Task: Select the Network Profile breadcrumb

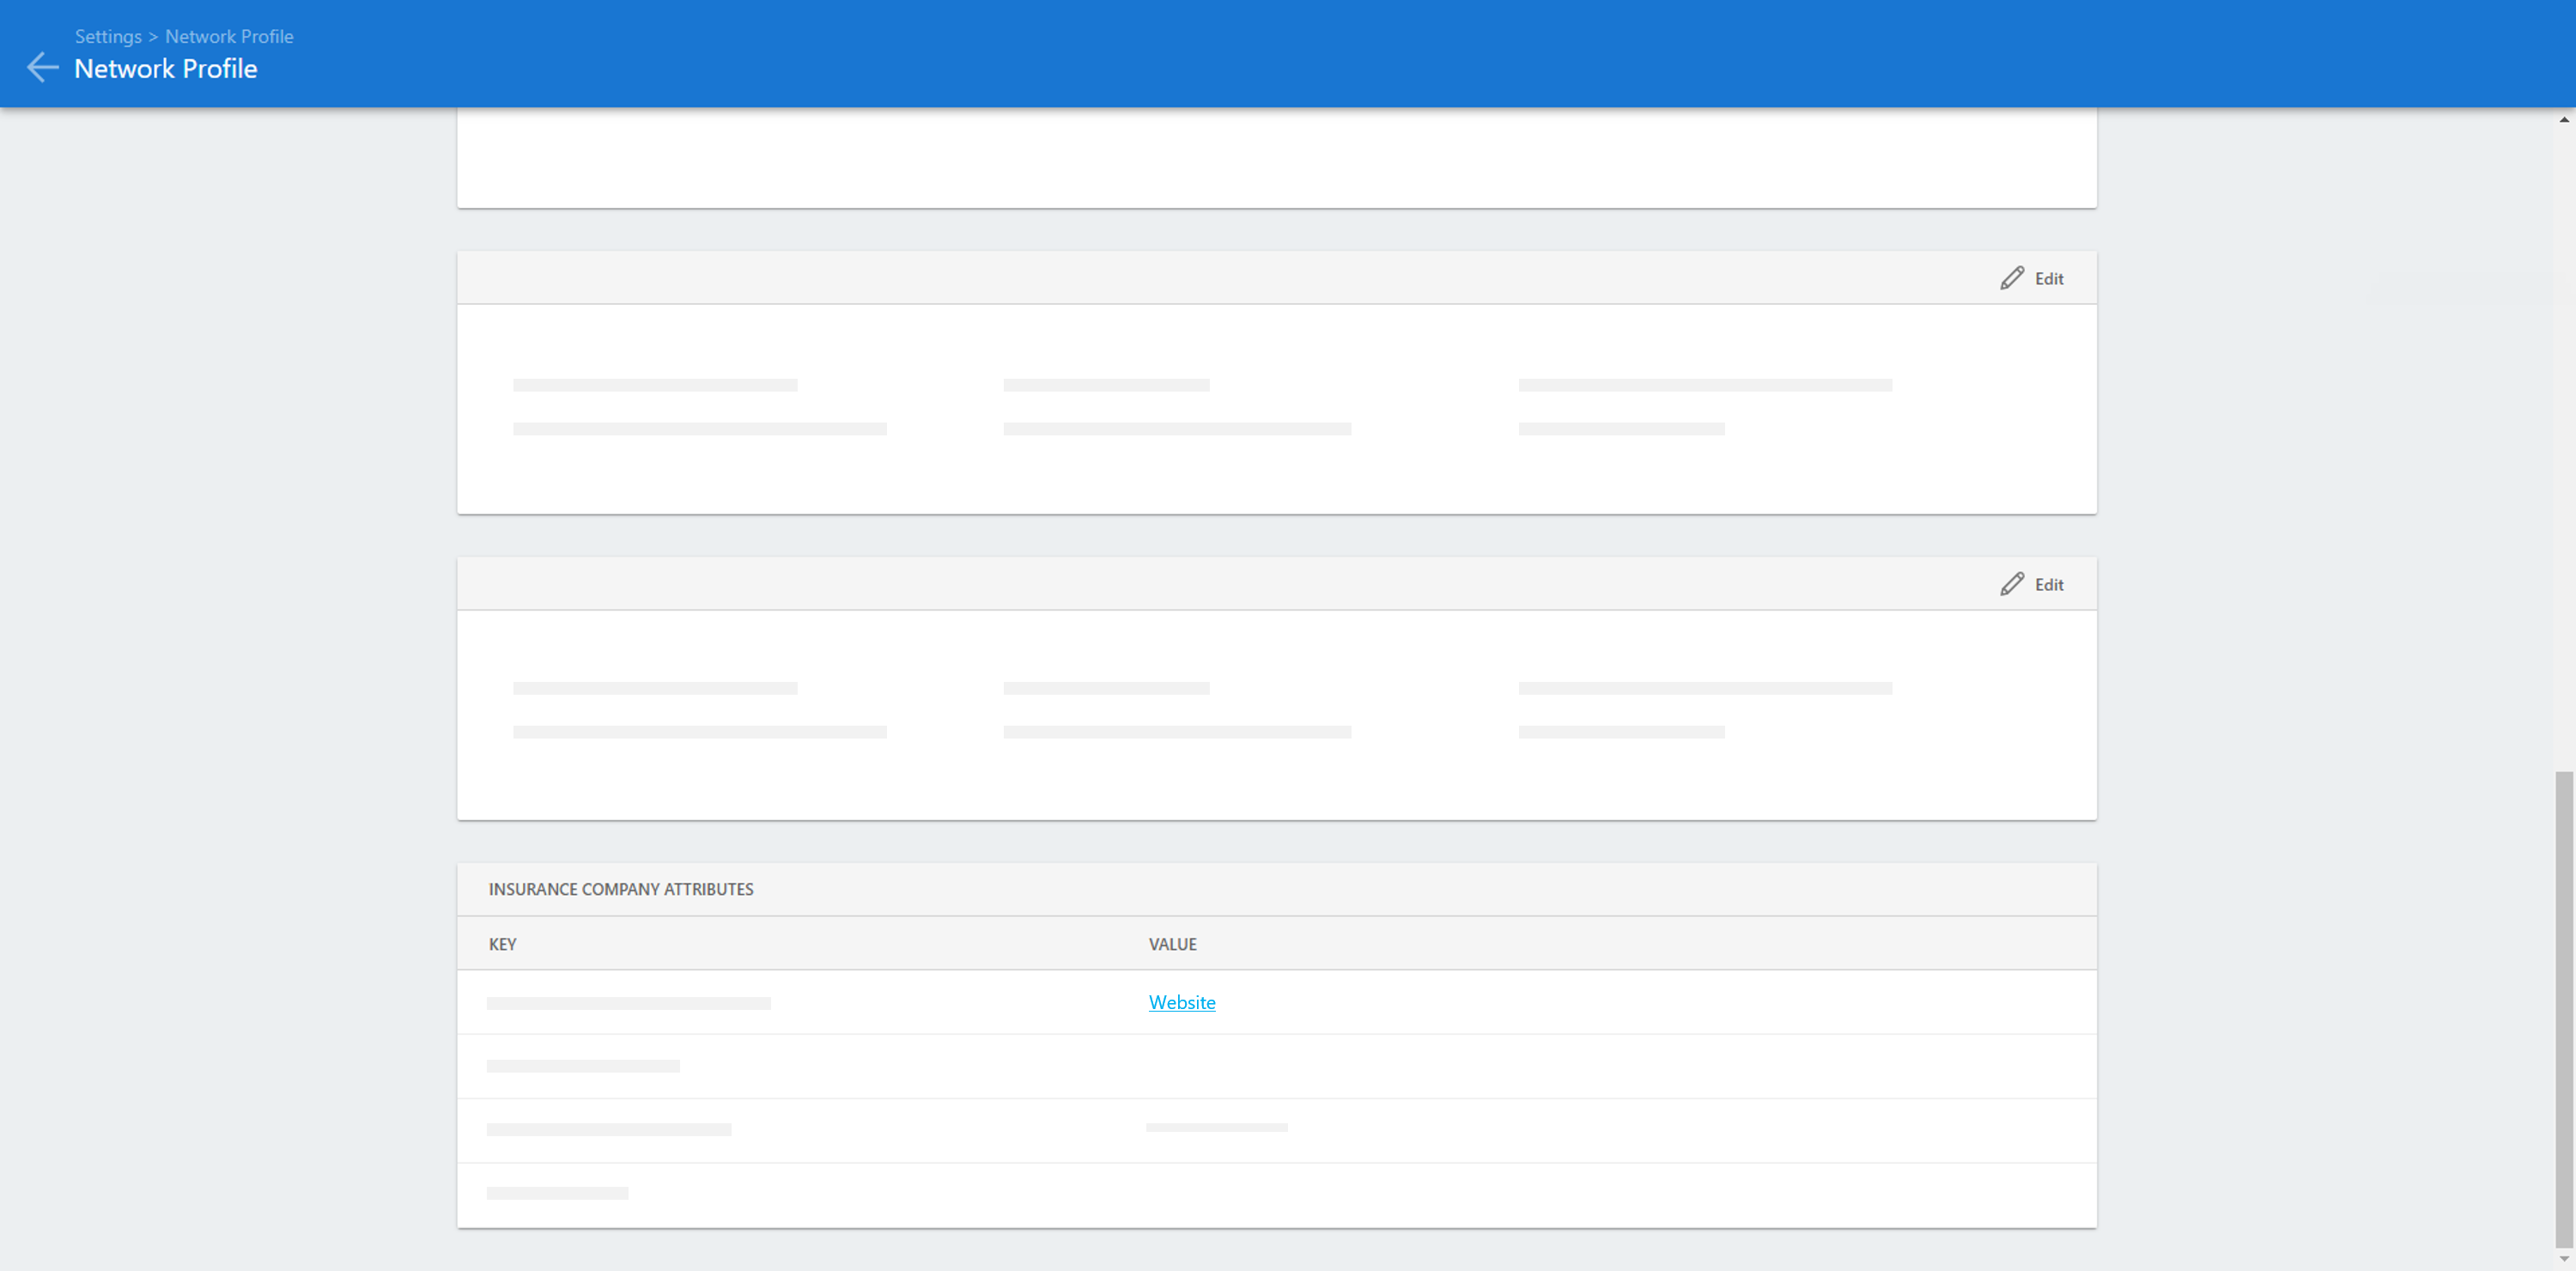Action: click(229, 36)
